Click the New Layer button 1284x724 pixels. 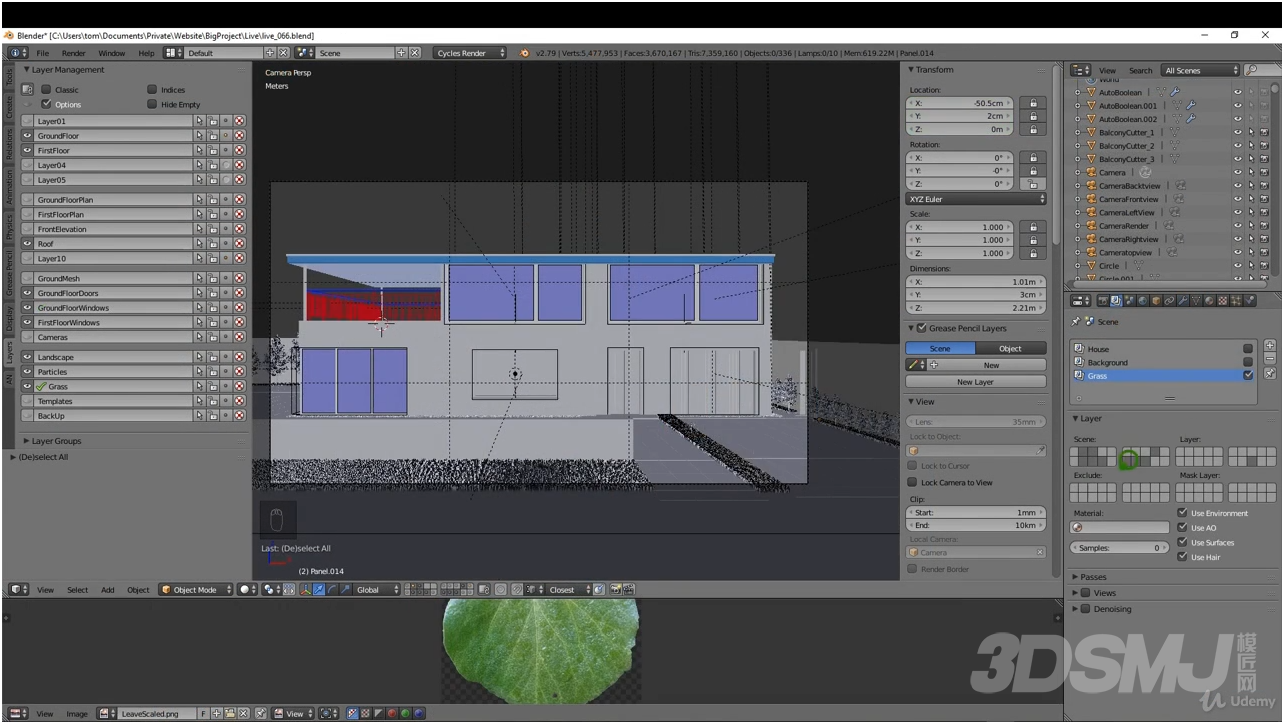pos(976,382)
